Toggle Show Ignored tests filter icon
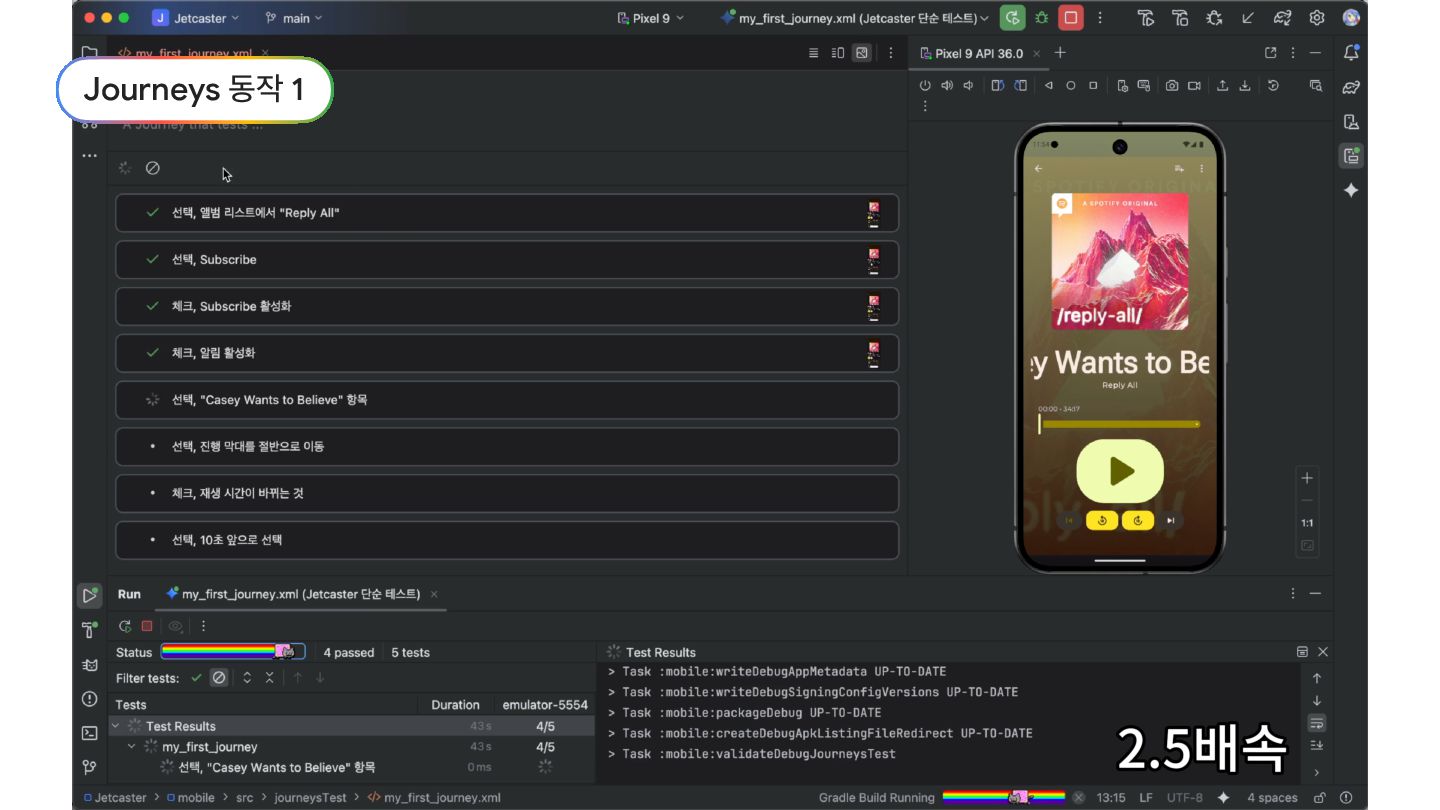Image resolution: width=1440 pixels, height=810 pixels. [x=219, y=678]
